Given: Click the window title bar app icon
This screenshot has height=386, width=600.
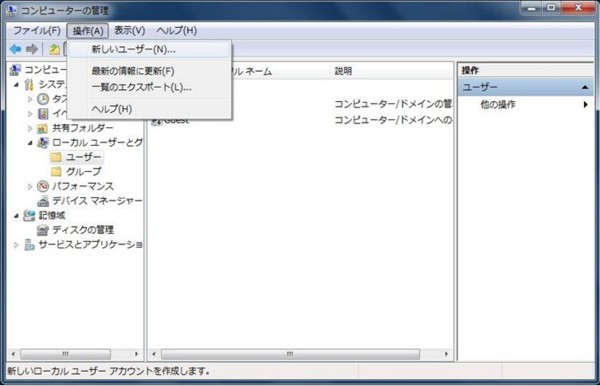Looking at the screenshot, I should pyautogui.click(x=12, y=11).
